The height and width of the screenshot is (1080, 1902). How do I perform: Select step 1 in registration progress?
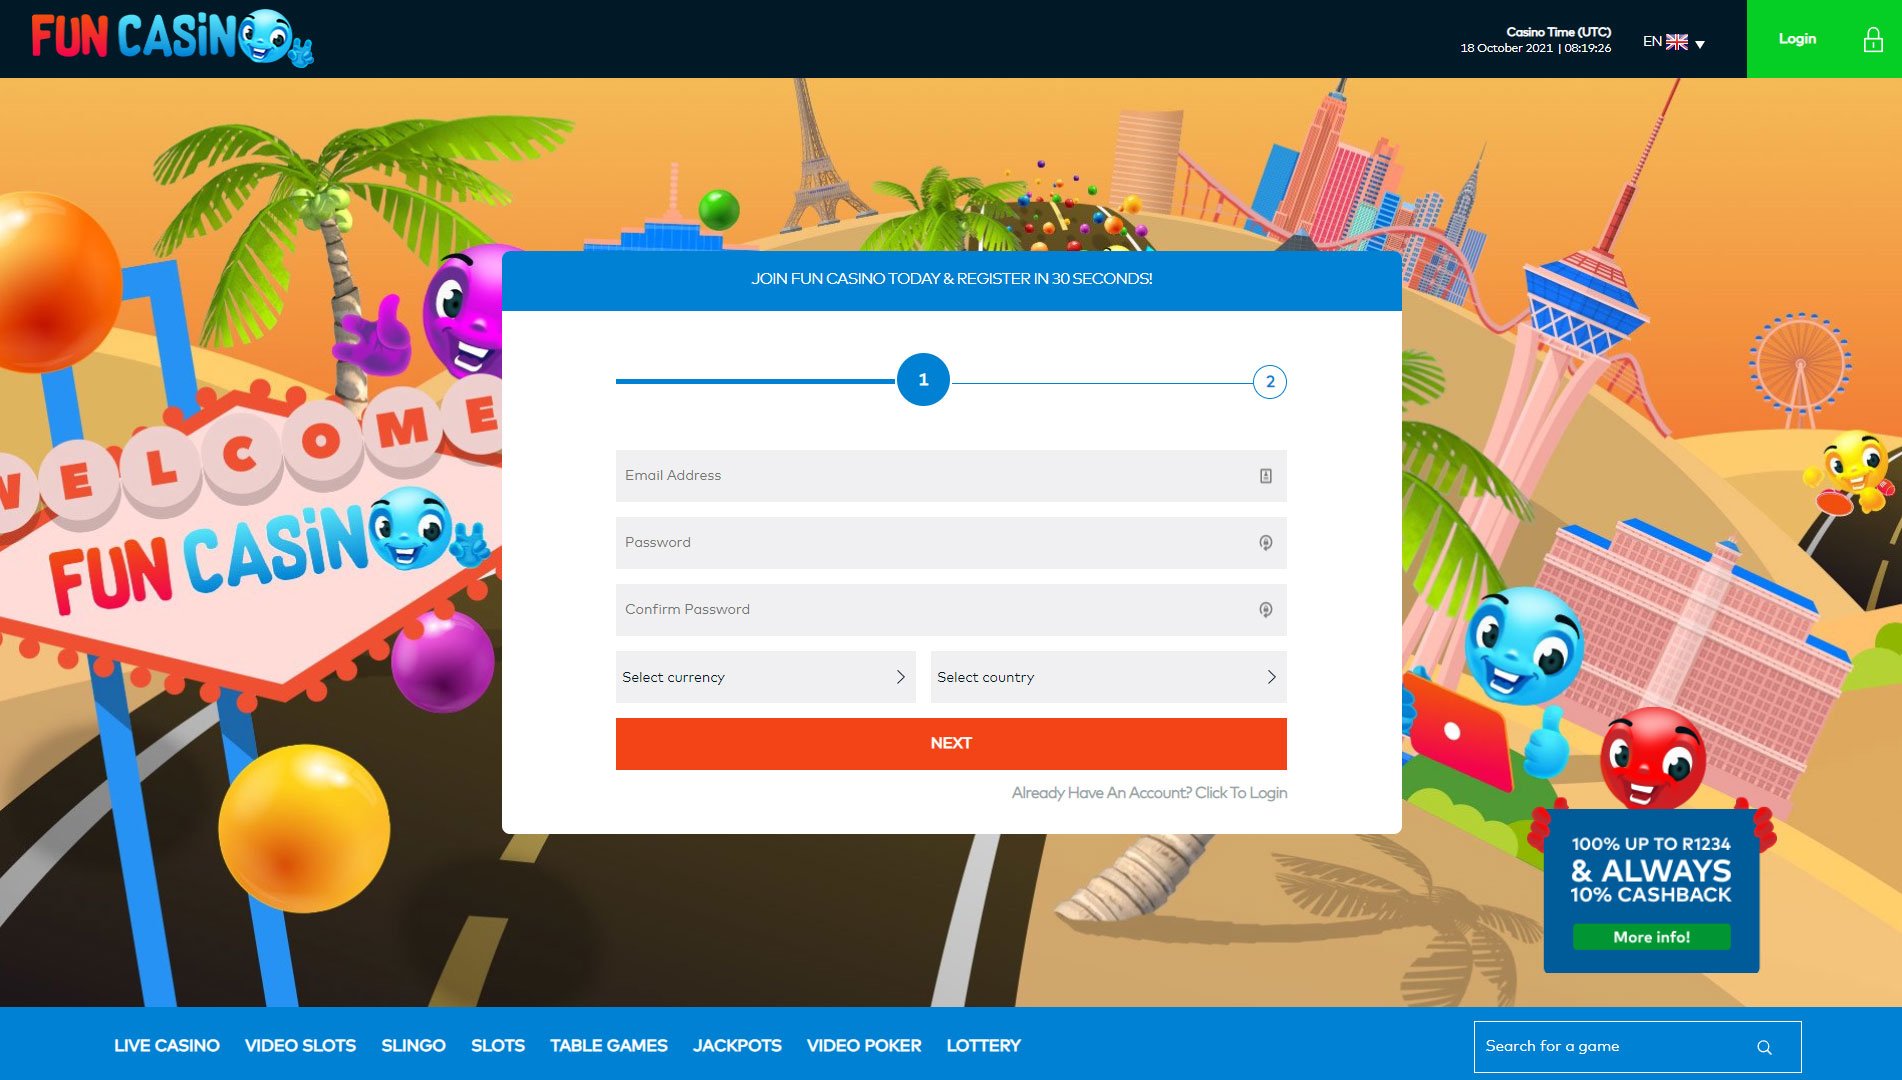923,380
